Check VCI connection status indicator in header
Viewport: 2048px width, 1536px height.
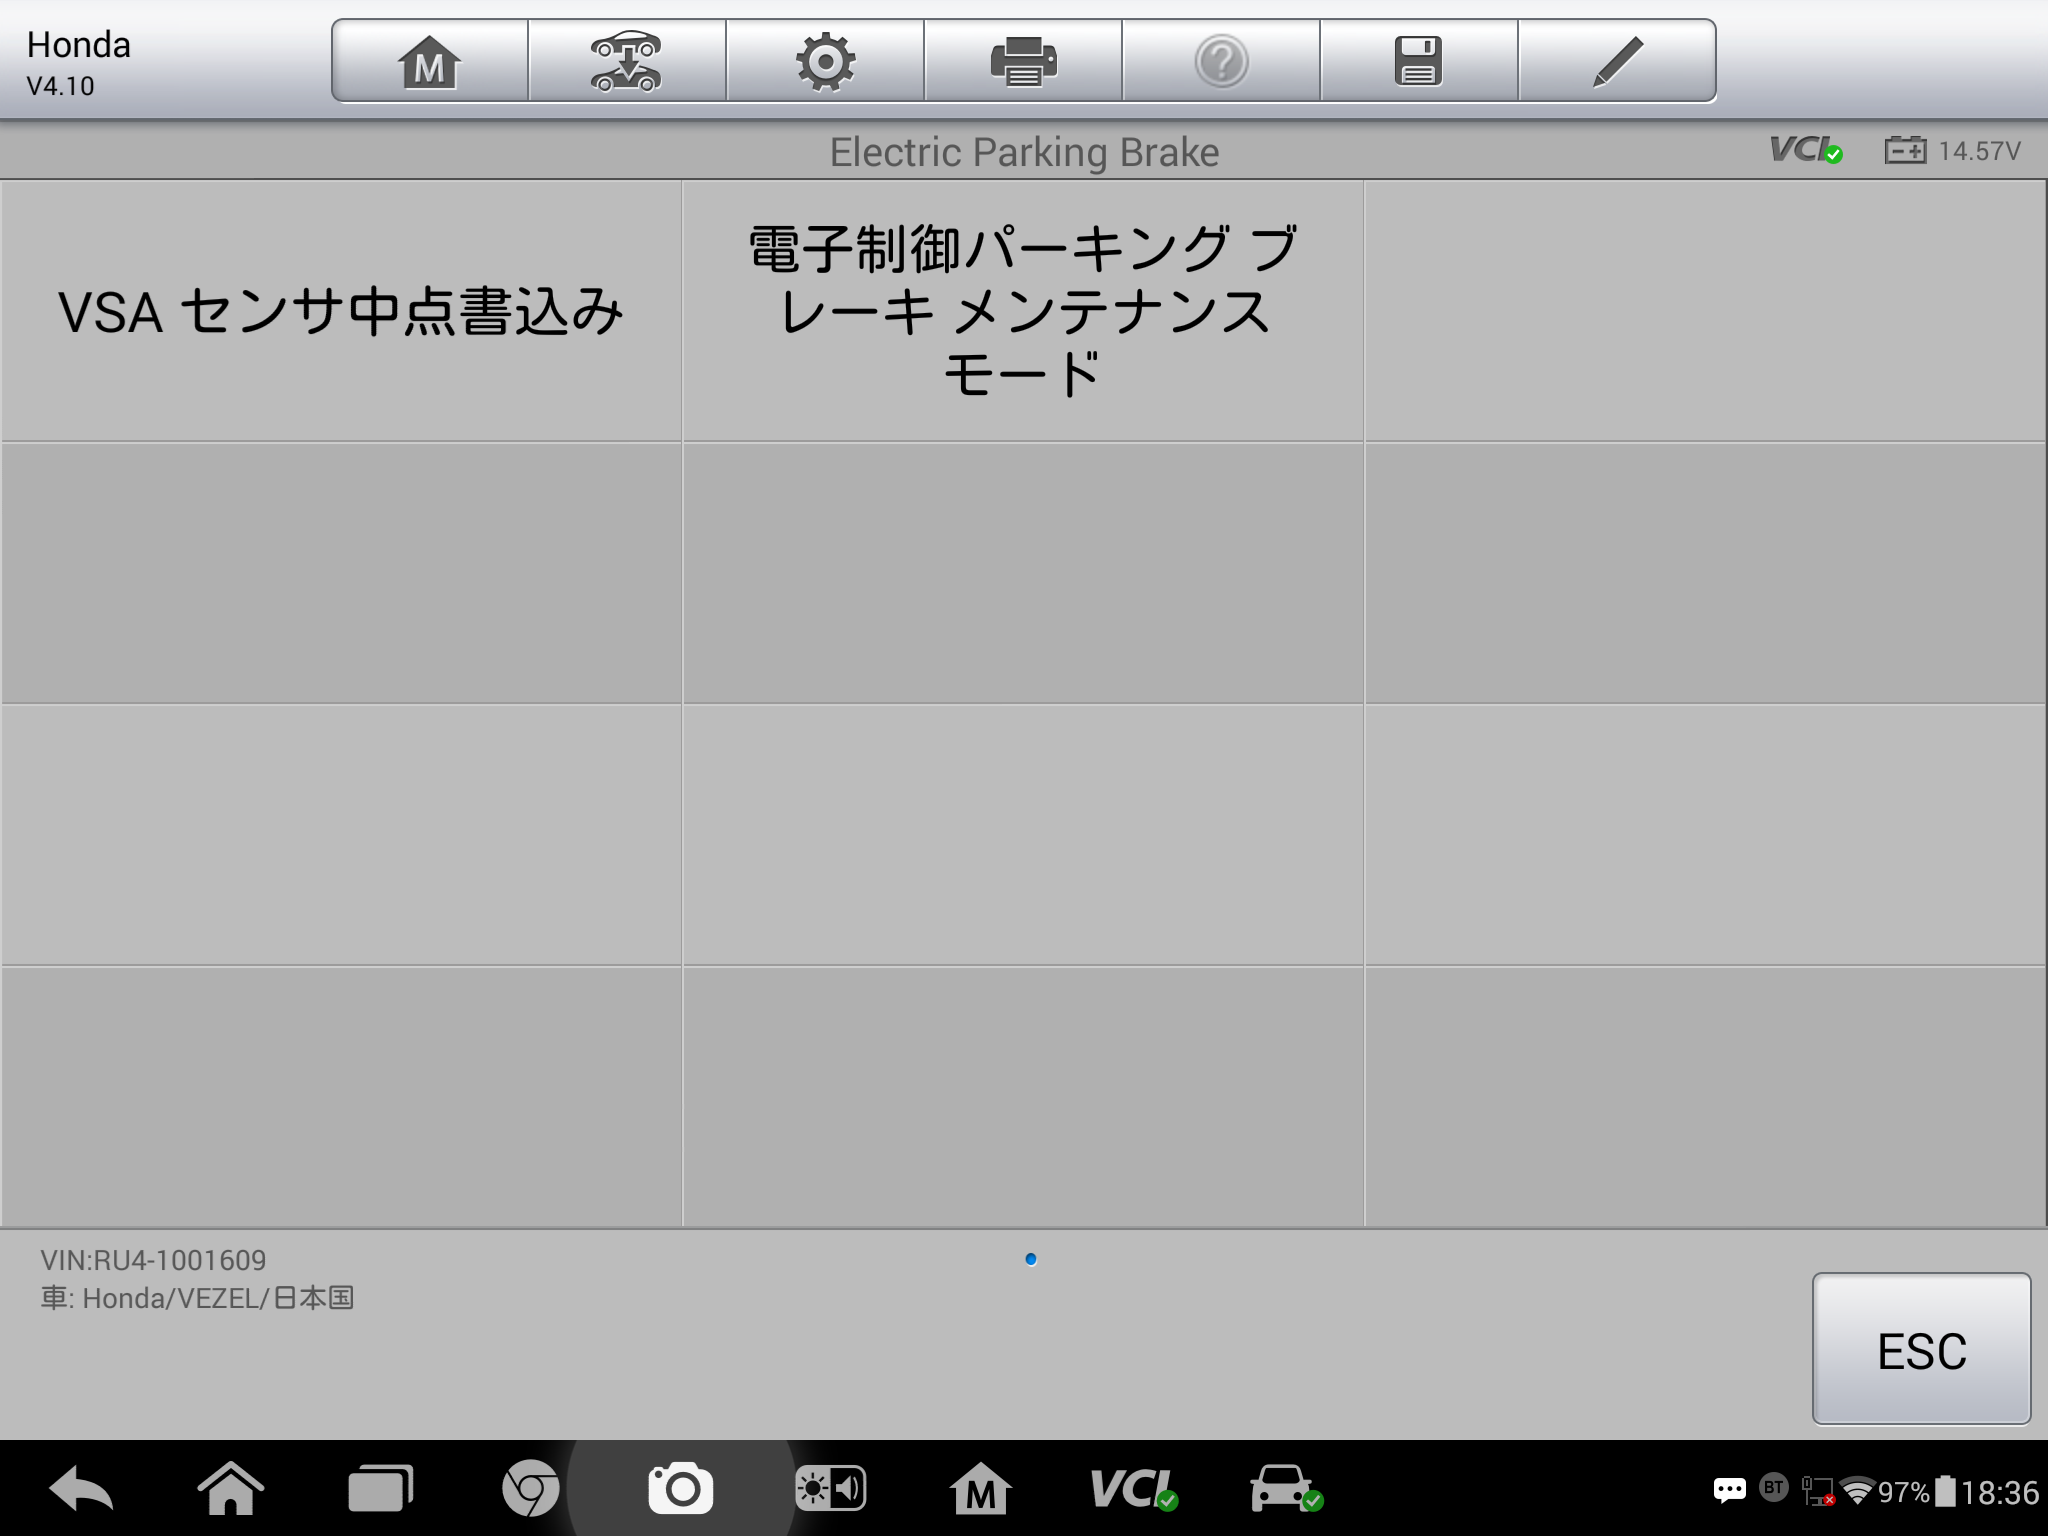pos(1806,150)
